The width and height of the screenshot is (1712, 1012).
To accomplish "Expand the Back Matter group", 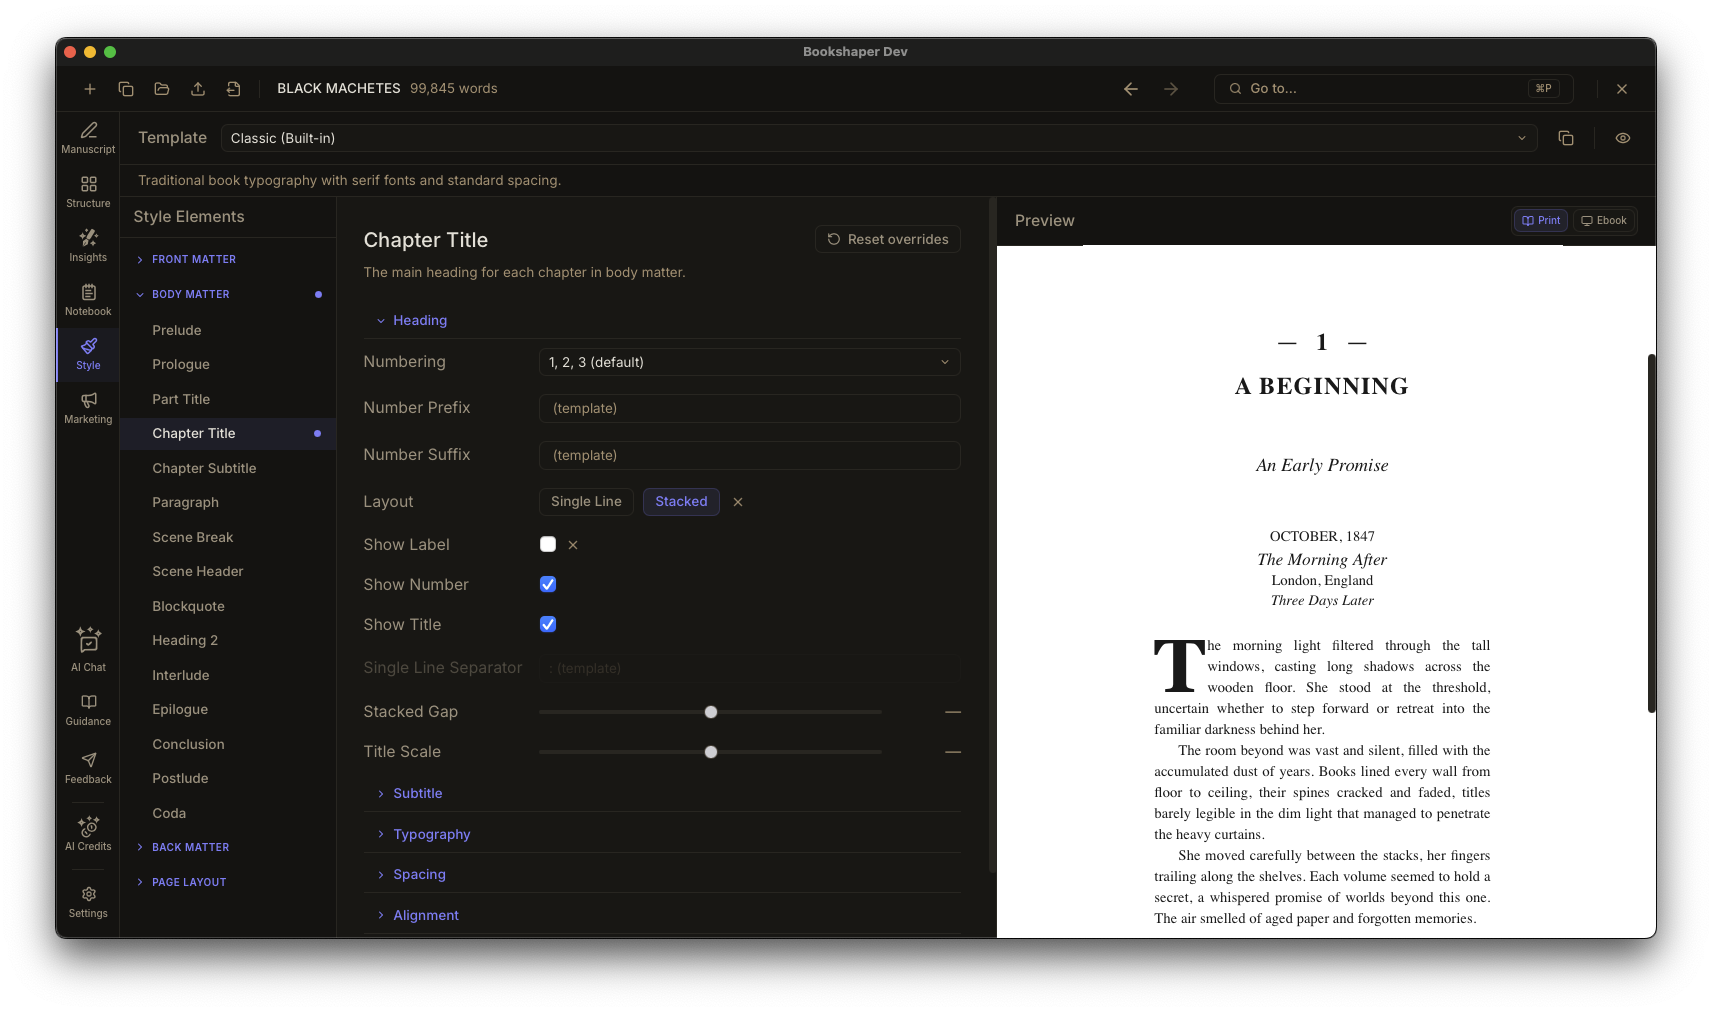I will tap(228, 847).
